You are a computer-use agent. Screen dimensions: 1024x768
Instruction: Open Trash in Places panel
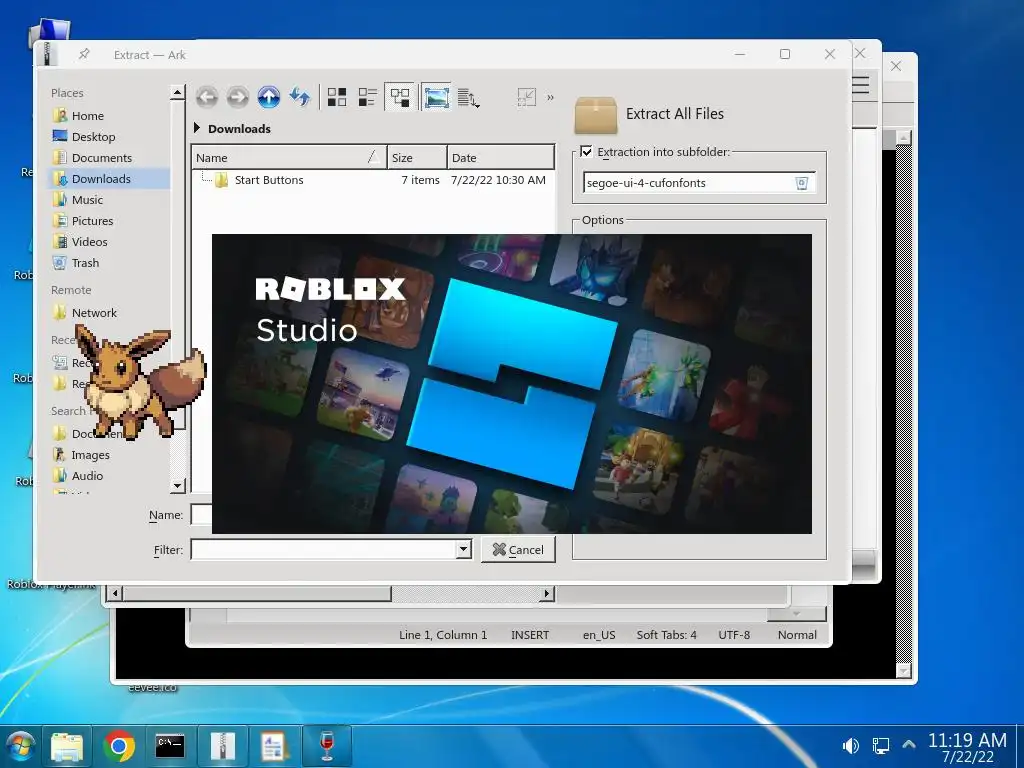click(x=85, y=263)
